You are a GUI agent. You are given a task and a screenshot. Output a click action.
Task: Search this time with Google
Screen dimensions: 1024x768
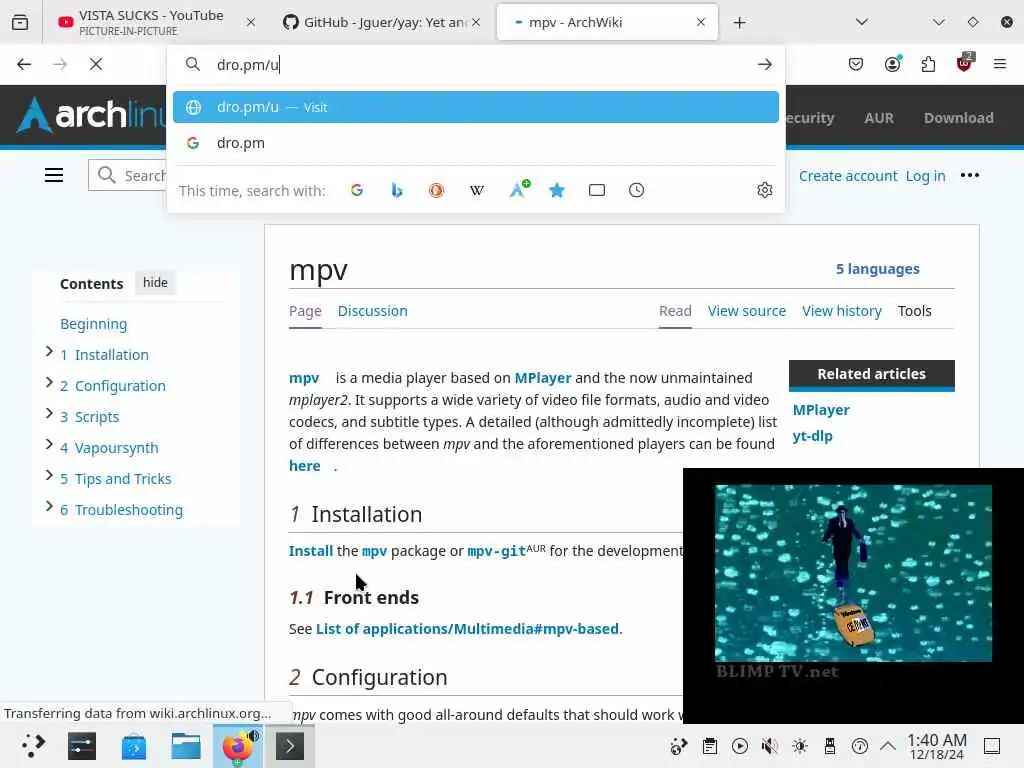(357, 190)
